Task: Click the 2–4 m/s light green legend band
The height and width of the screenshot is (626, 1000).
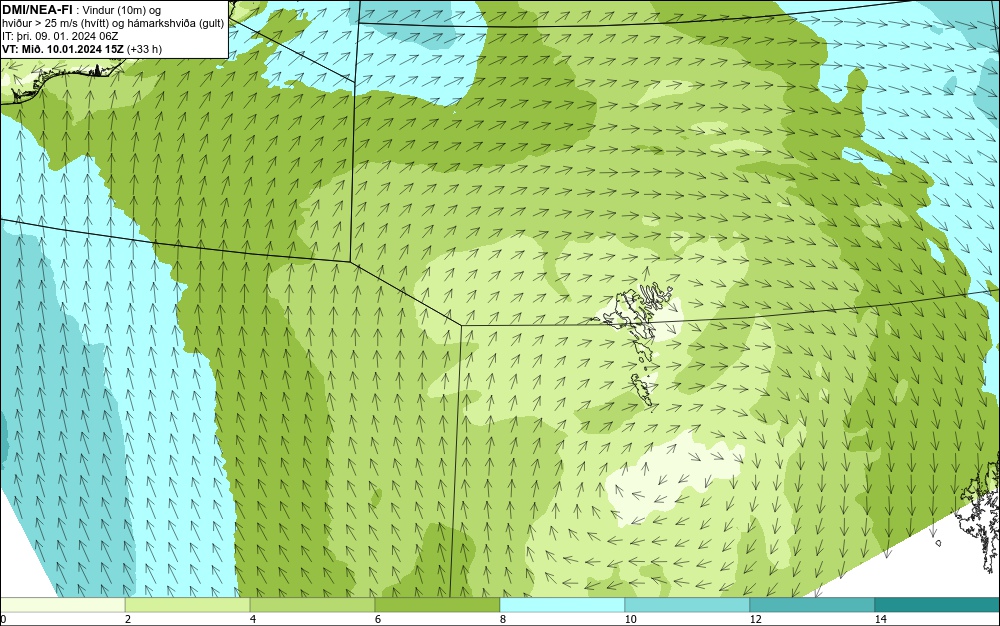Action: tap(188, 604)
